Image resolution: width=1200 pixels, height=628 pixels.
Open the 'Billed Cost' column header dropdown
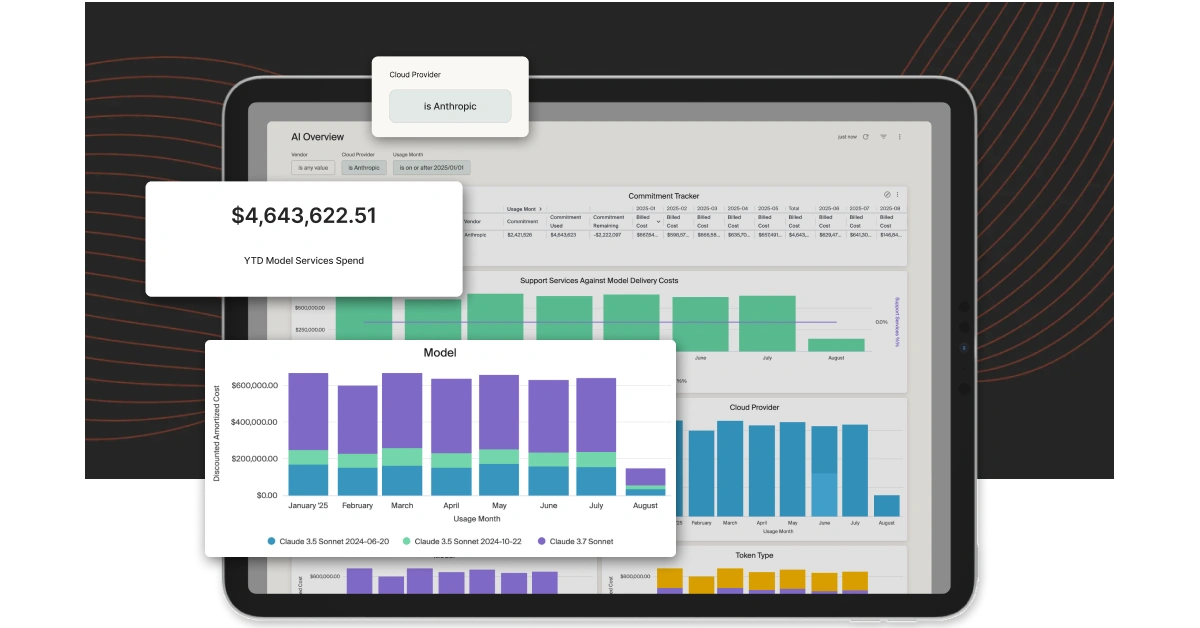pos(658,221)
